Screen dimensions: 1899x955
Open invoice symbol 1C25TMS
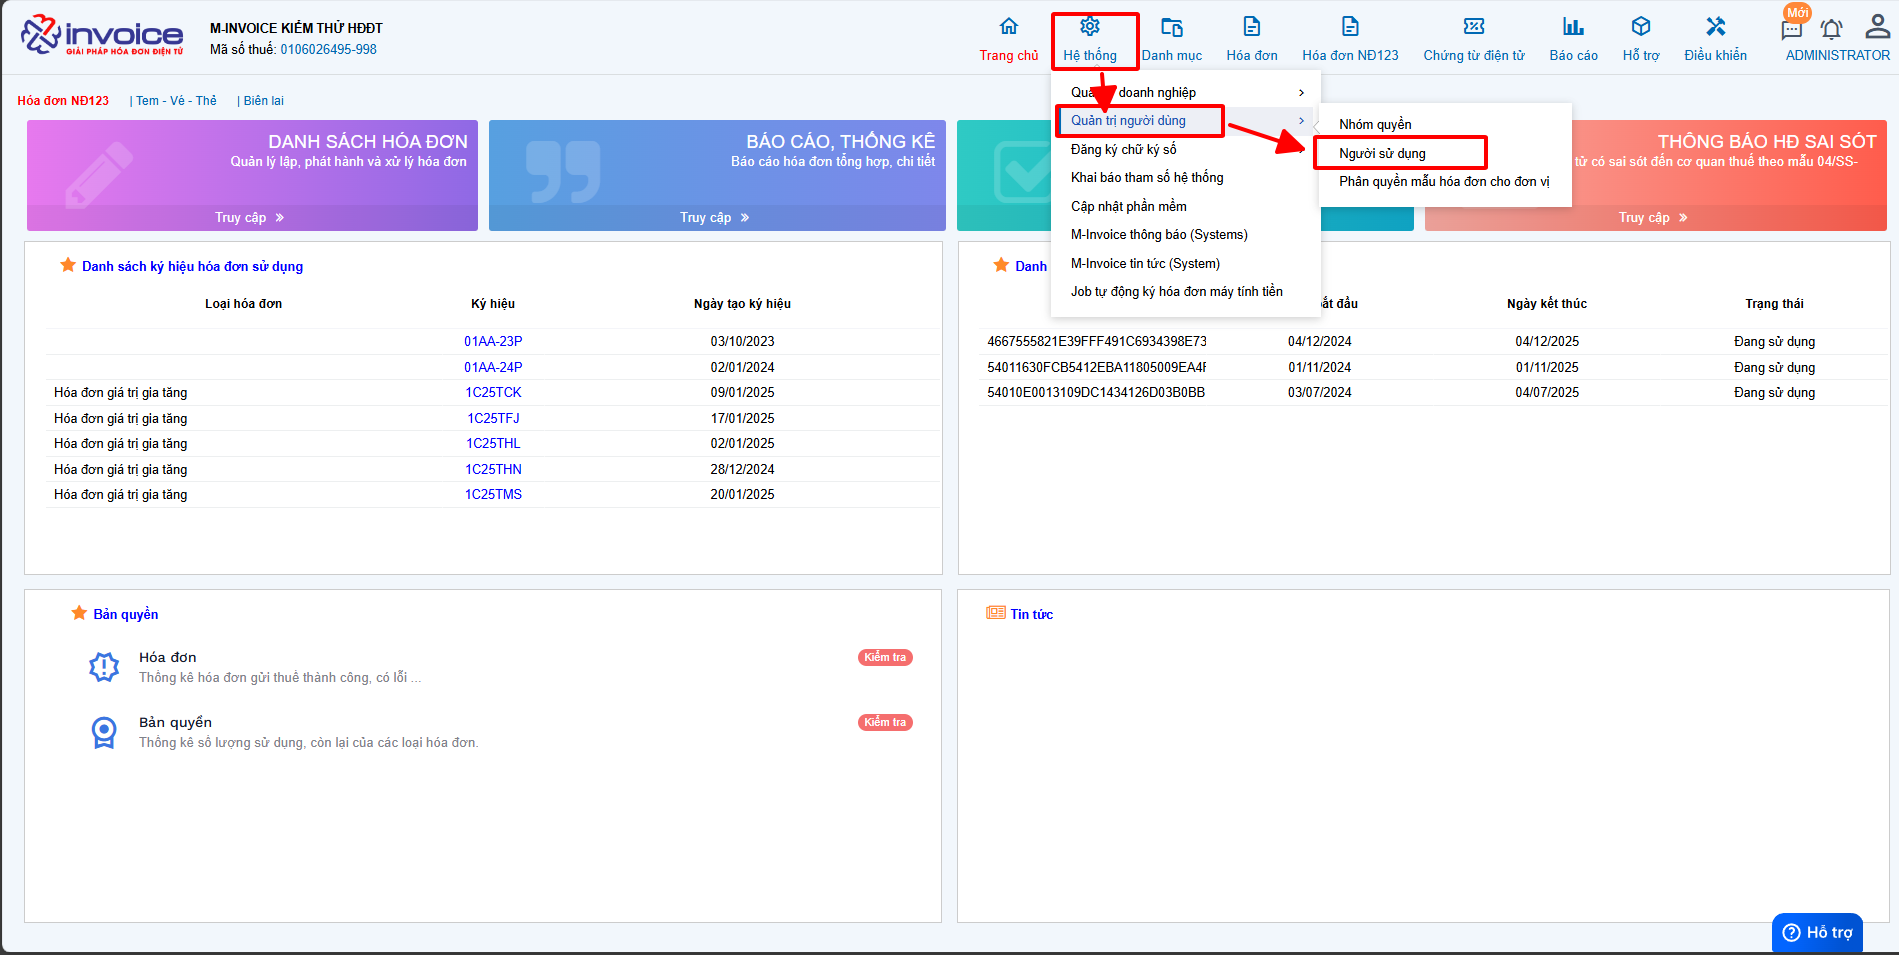493,494
